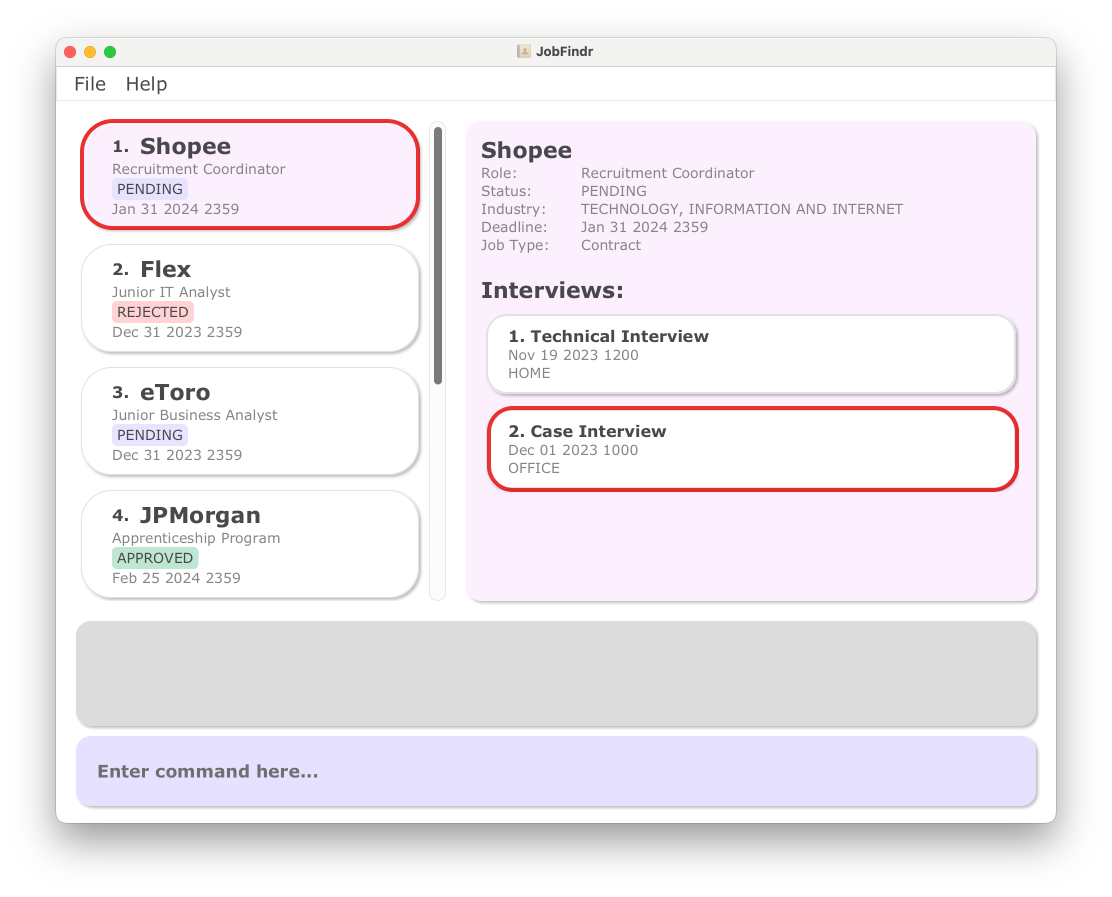Click the OFFICE interview location text
The height and width of the screenshot is (897, 1112).
pyautogui.click(x=534, y=468)
